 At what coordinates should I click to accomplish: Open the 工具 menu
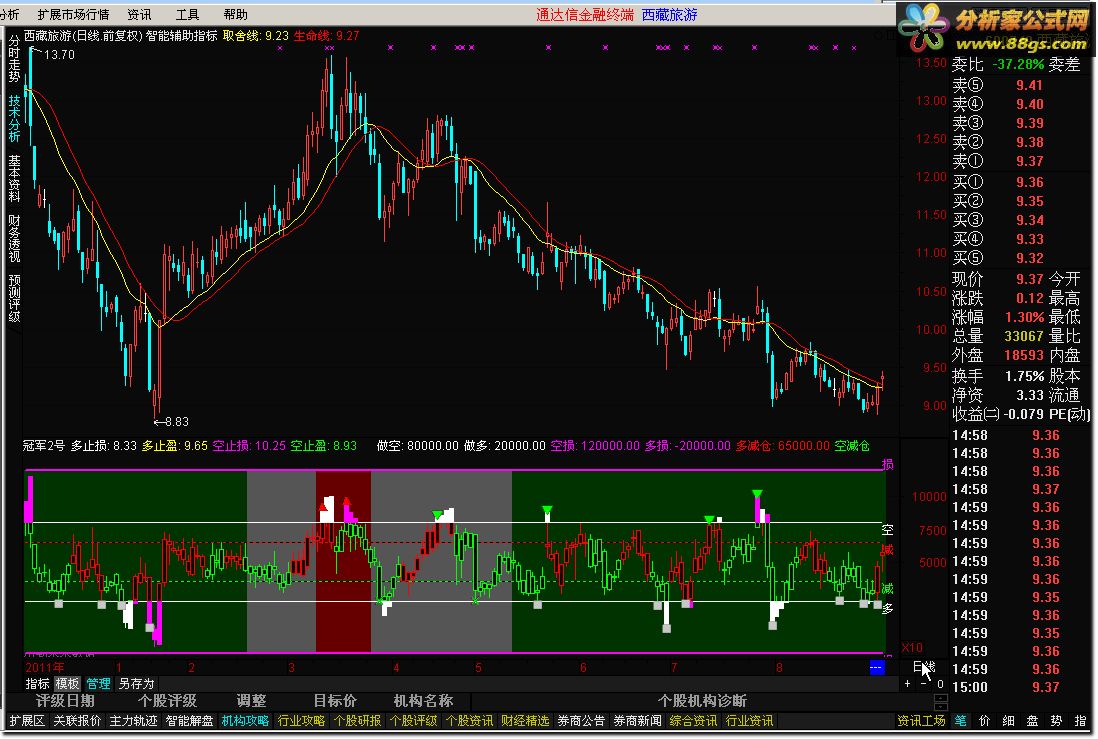tap(187, 14)
